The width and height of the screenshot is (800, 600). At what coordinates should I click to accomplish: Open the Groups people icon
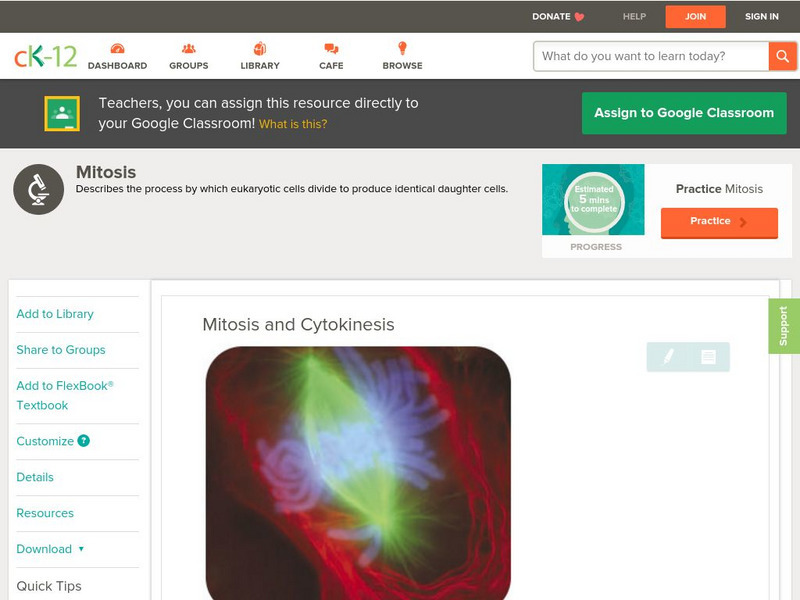(x=189, y=48)
